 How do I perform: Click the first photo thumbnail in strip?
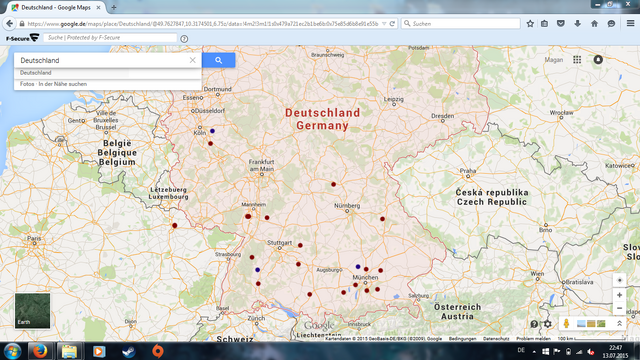tap(581, 324)
